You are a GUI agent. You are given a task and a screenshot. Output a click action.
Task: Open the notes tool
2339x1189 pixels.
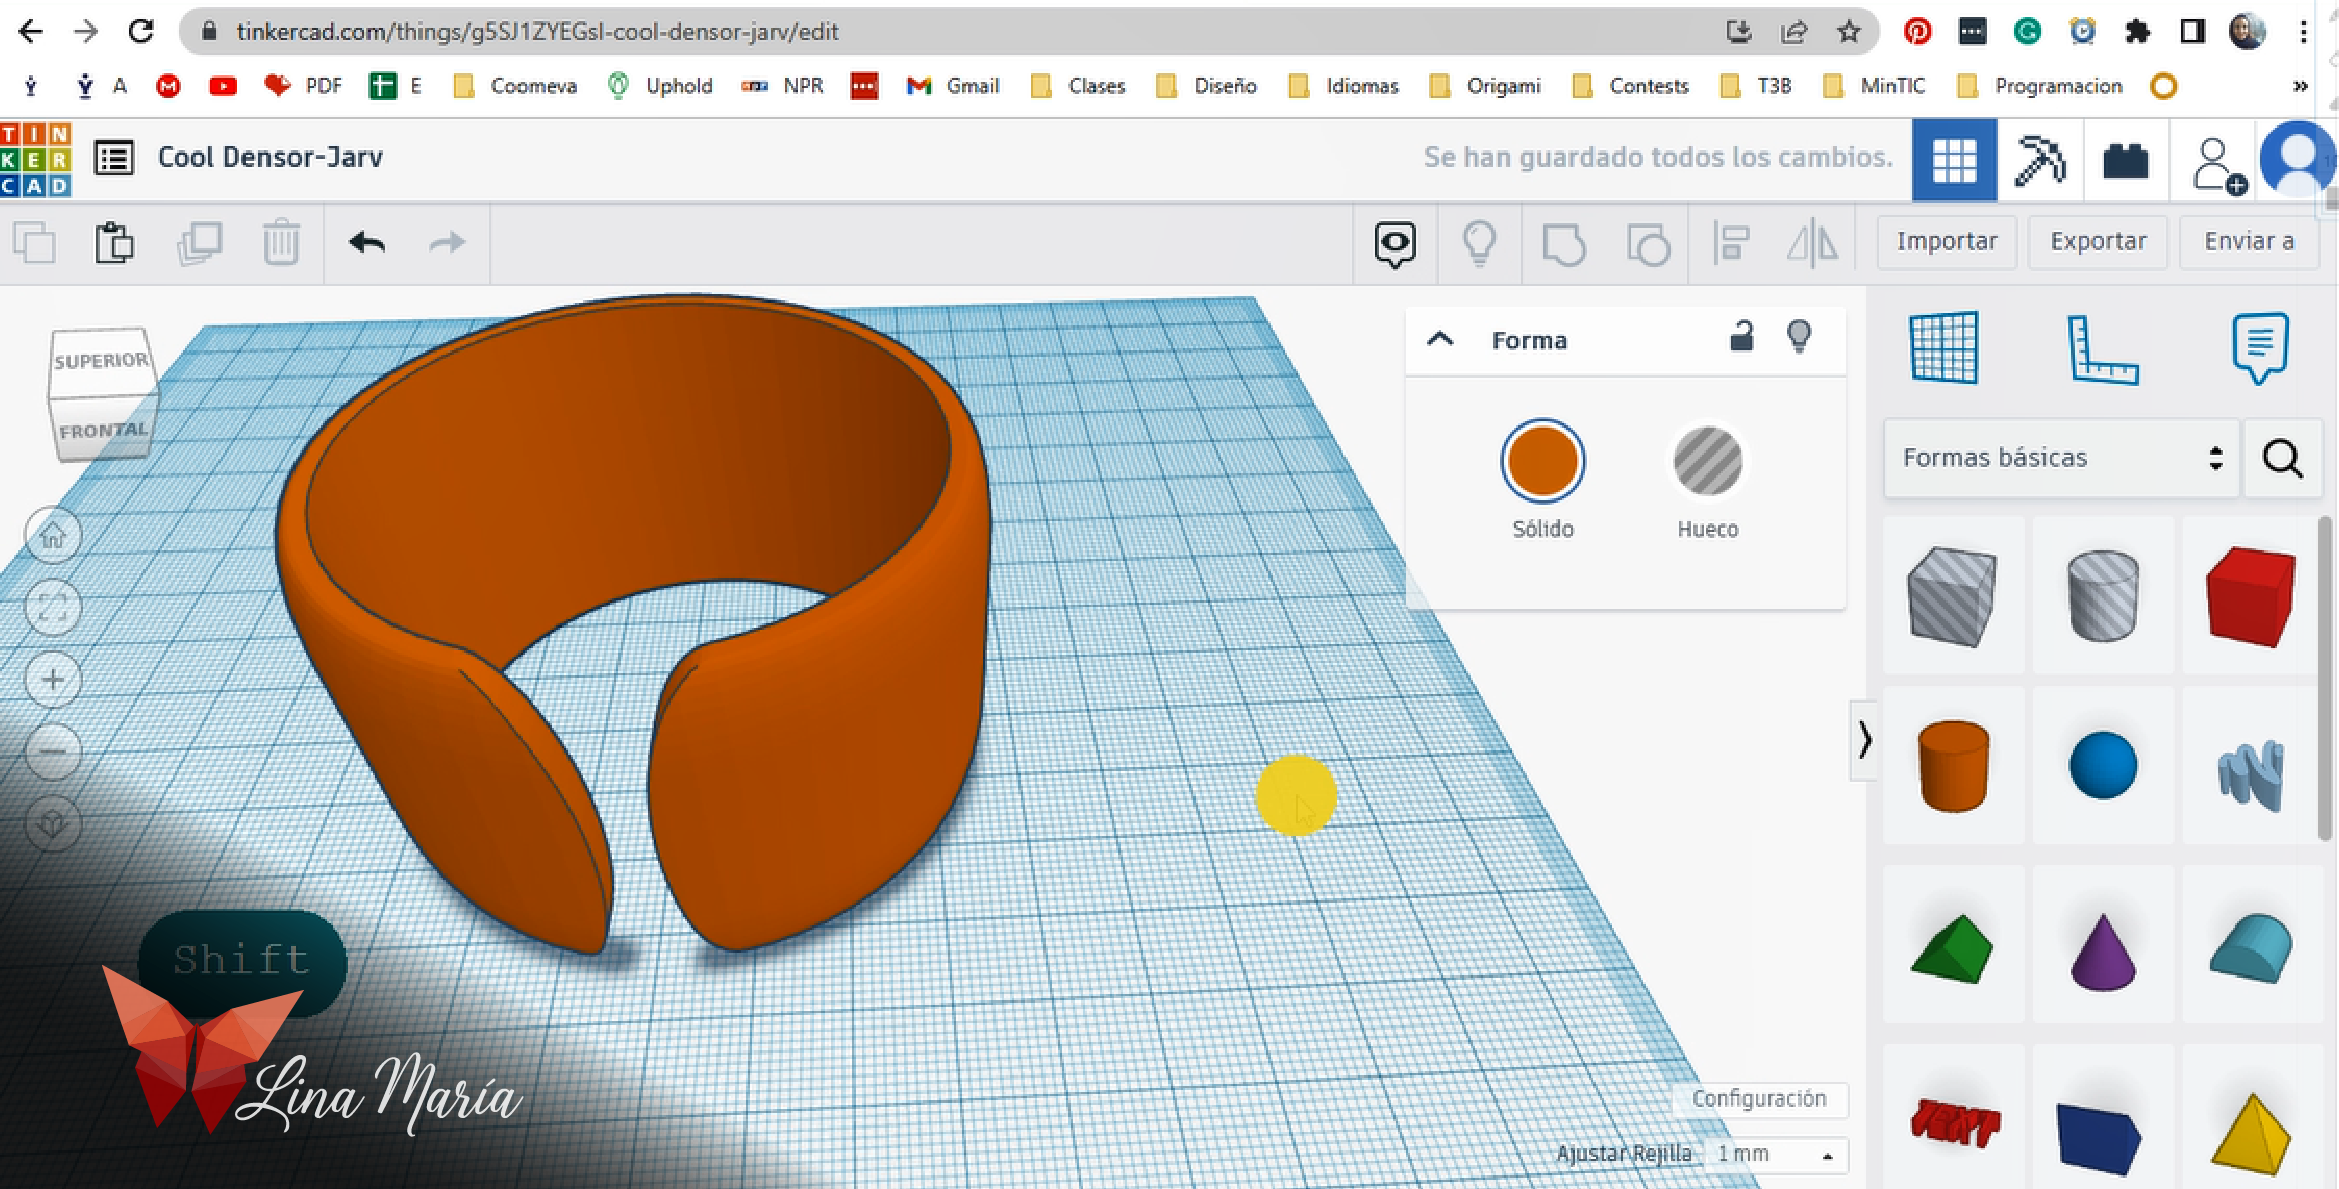(2259, 348)
